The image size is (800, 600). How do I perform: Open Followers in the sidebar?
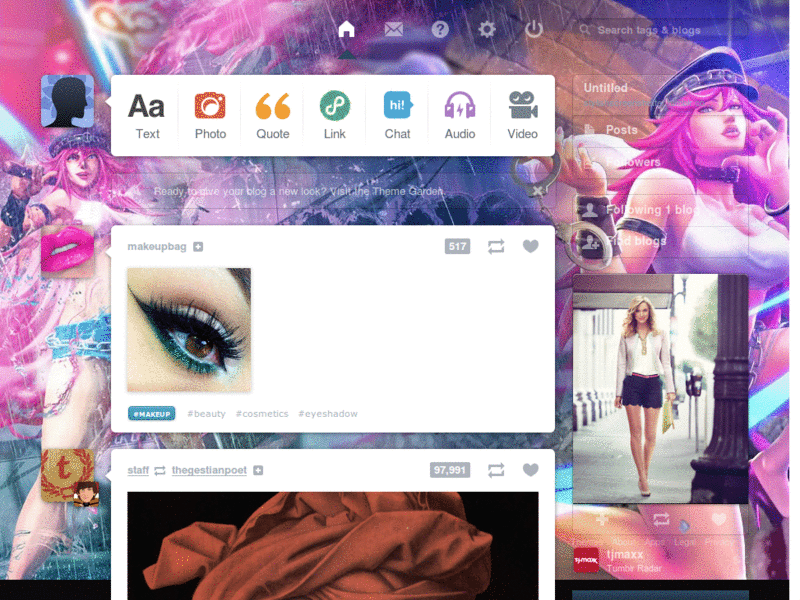pos(661,162)
